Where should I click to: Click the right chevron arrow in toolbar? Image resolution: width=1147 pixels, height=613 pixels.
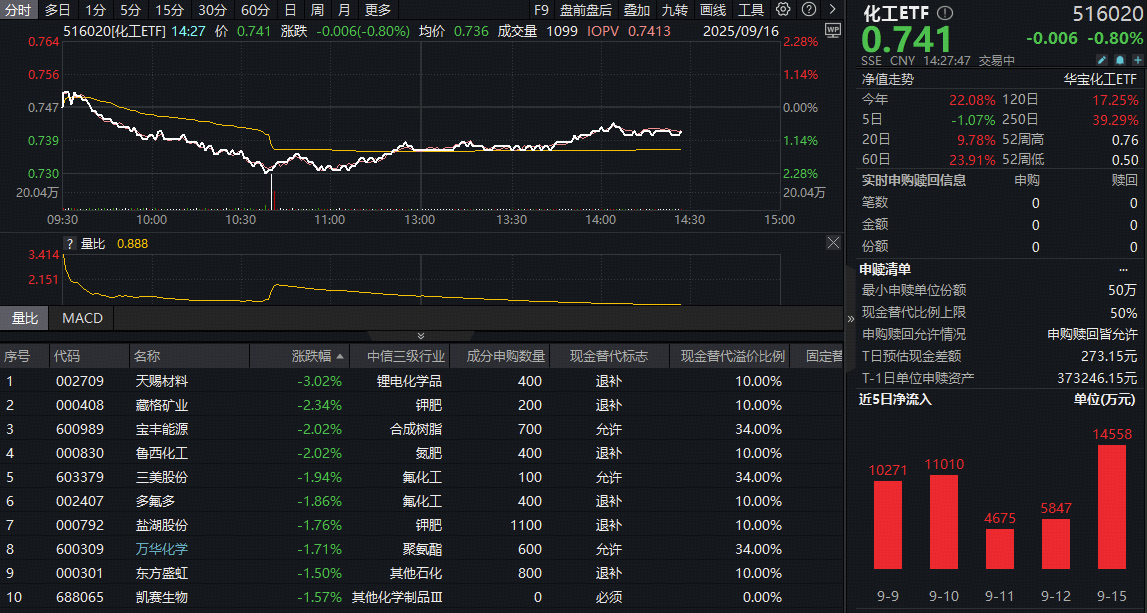[x=832, y=10]
